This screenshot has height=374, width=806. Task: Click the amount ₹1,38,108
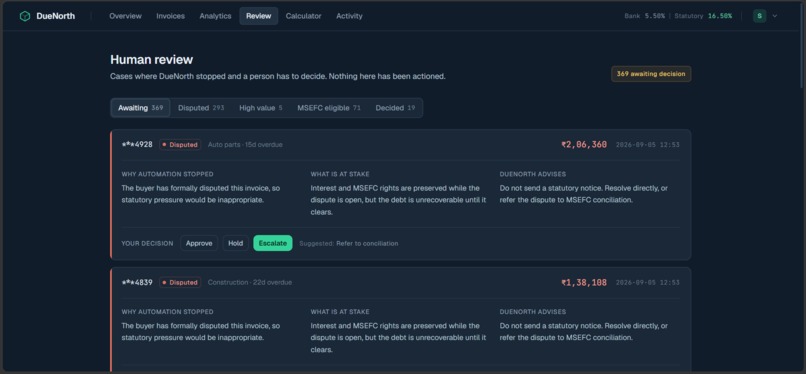pos(584,283)
